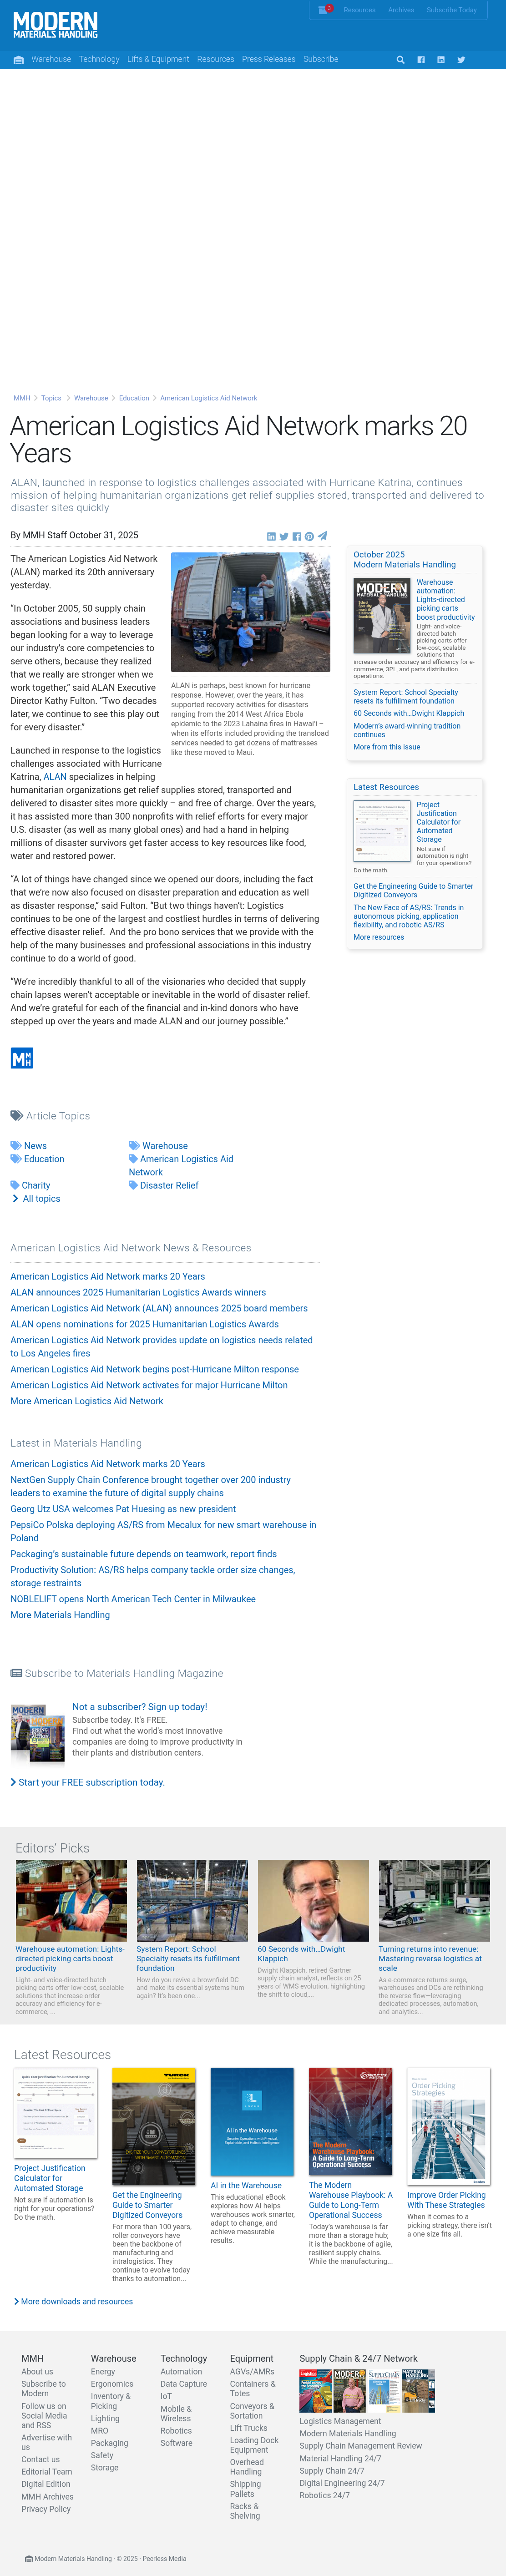Open Robotics footer link under Technology
The image size is (506, 2576).
[176, 2431]
